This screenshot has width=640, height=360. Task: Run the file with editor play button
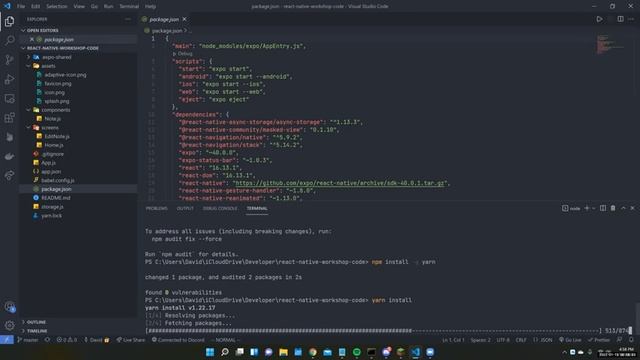(x=599, y=19)
